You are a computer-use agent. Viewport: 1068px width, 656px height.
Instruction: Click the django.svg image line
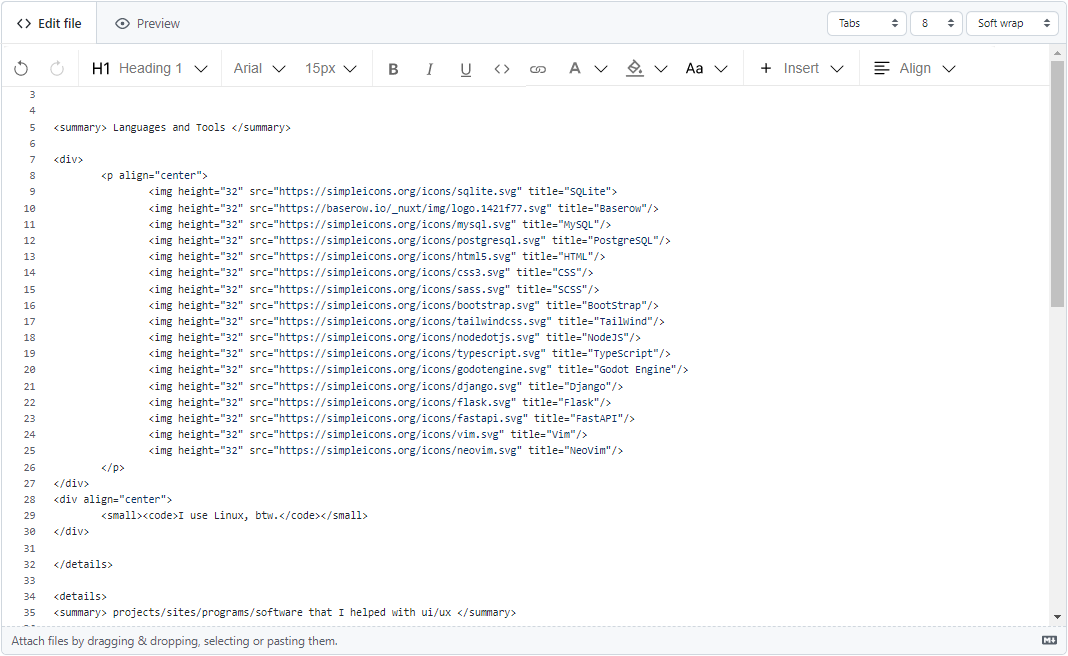386,386
